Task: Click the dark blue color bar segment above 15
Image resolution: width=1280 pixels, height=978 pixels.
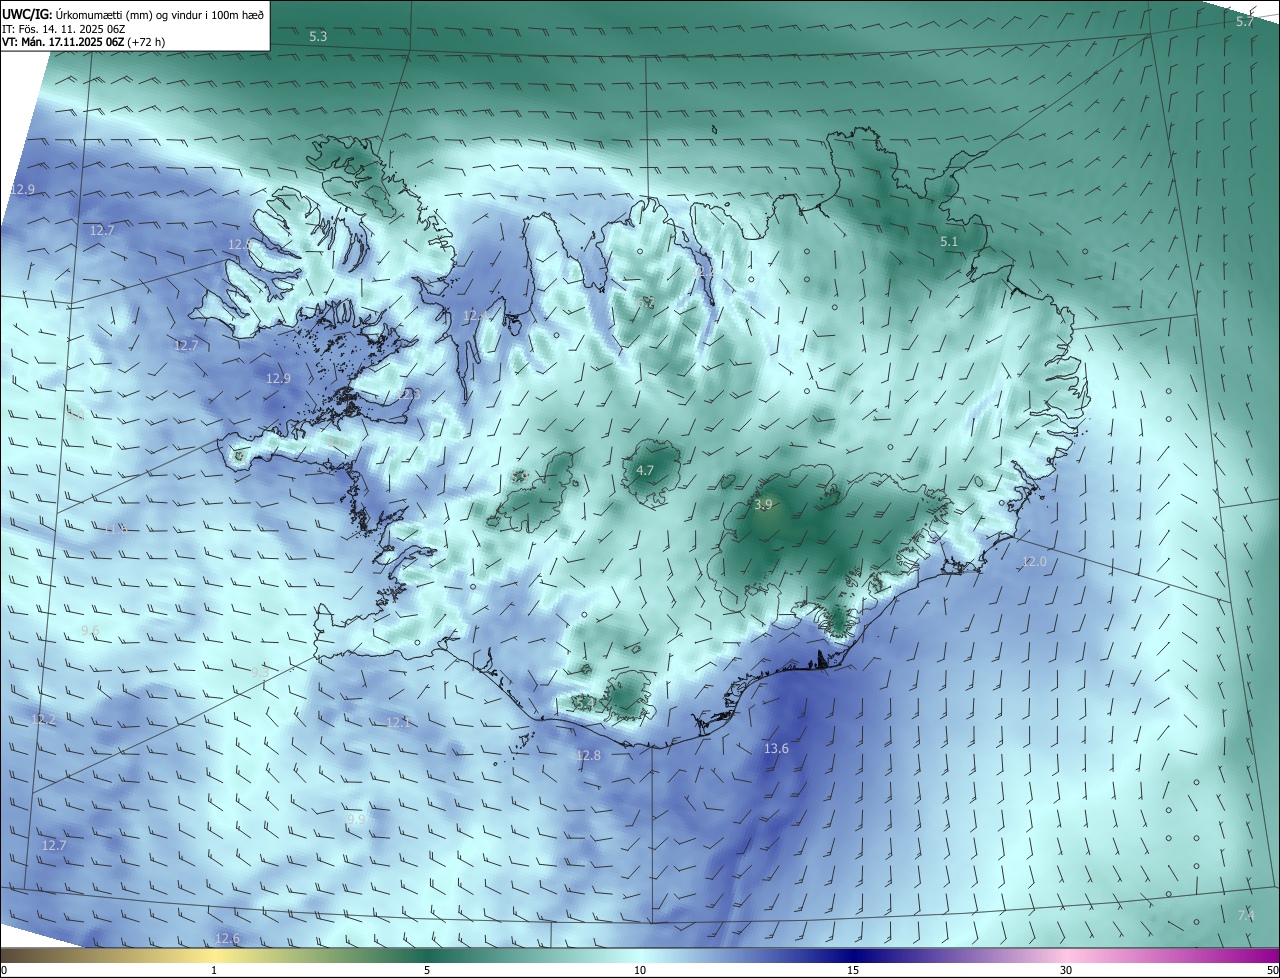Action: click(853, 955)
